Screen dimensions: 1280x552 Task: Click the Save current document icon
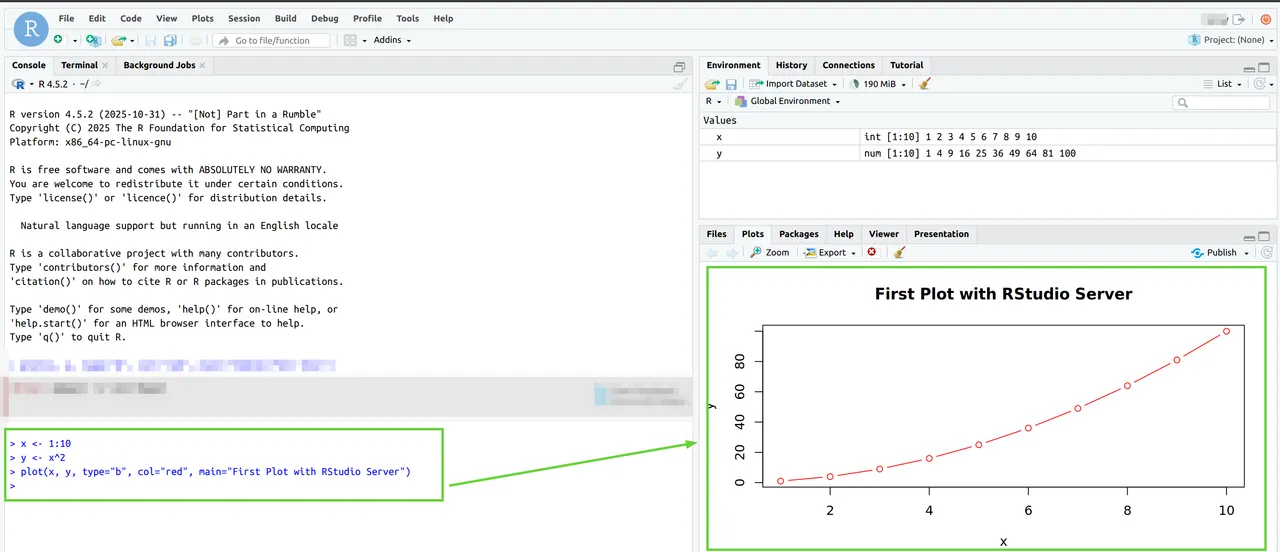click(x=151, y=40)
